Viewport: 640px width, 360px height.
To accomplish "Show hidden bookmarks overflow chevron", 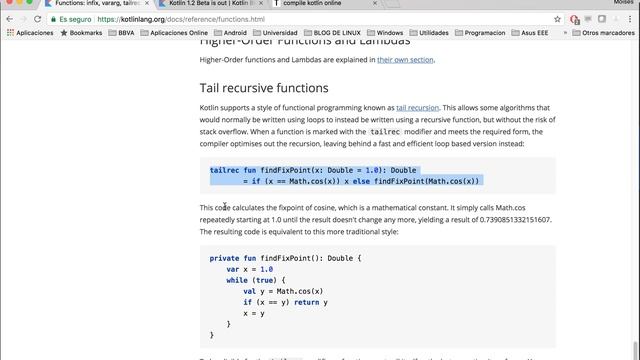I will pos(565,33).
